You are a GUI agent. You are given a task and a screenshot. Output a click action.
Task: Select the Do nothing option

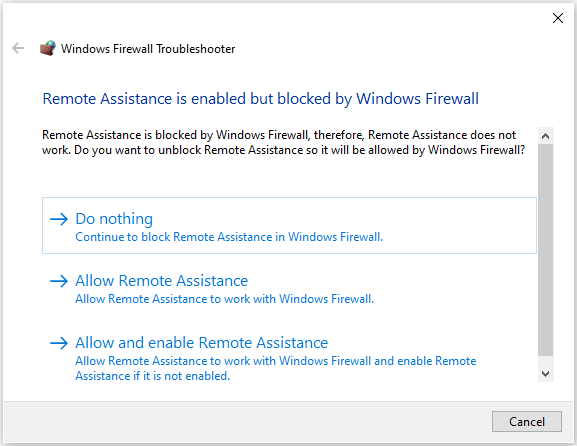click(289, 226)
